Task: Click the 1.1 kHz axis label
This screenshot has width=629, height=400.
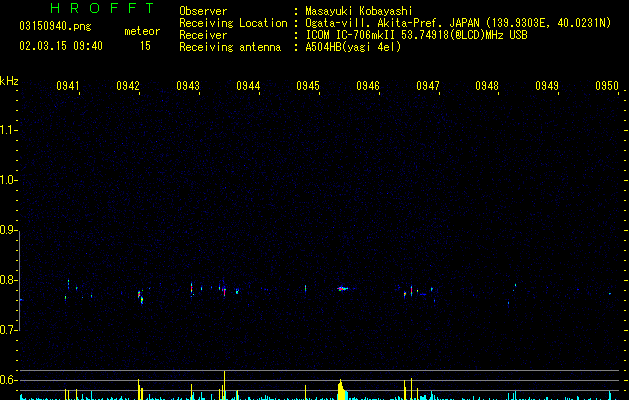Action: [8, 130]
